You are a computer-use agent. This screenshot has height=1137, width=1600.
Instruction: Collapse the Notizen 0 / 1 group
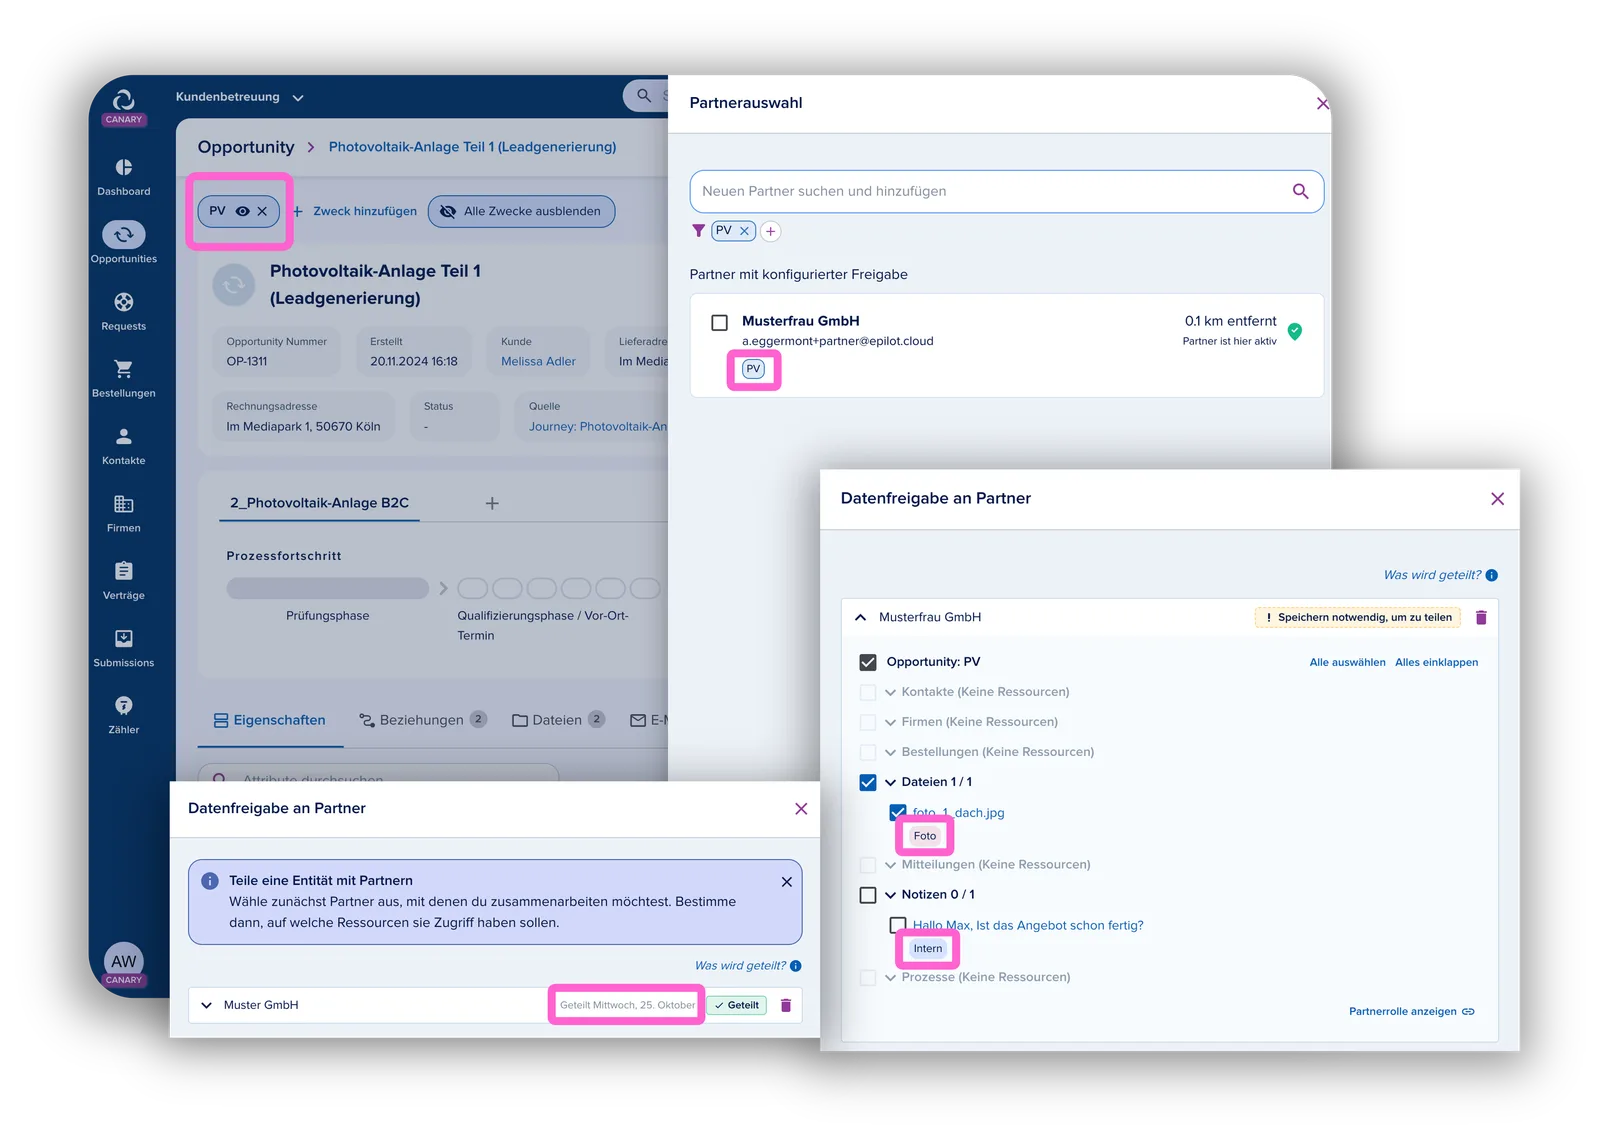point(890,895)
